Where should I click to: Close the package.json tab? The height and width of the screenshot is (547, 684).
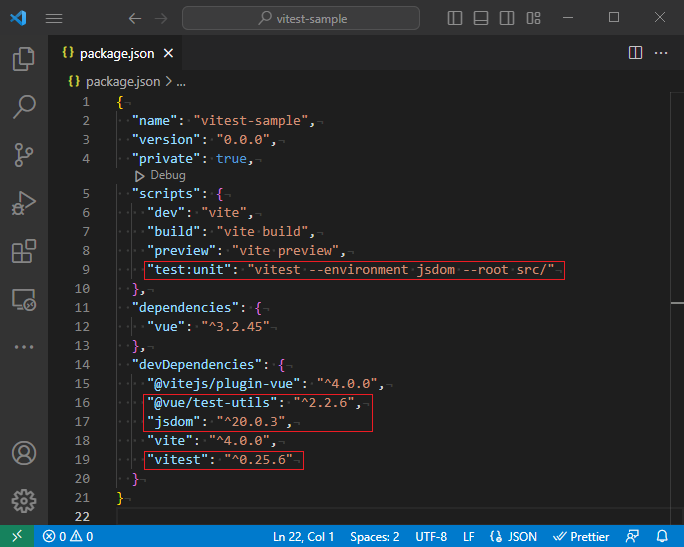tap(167, 54)
